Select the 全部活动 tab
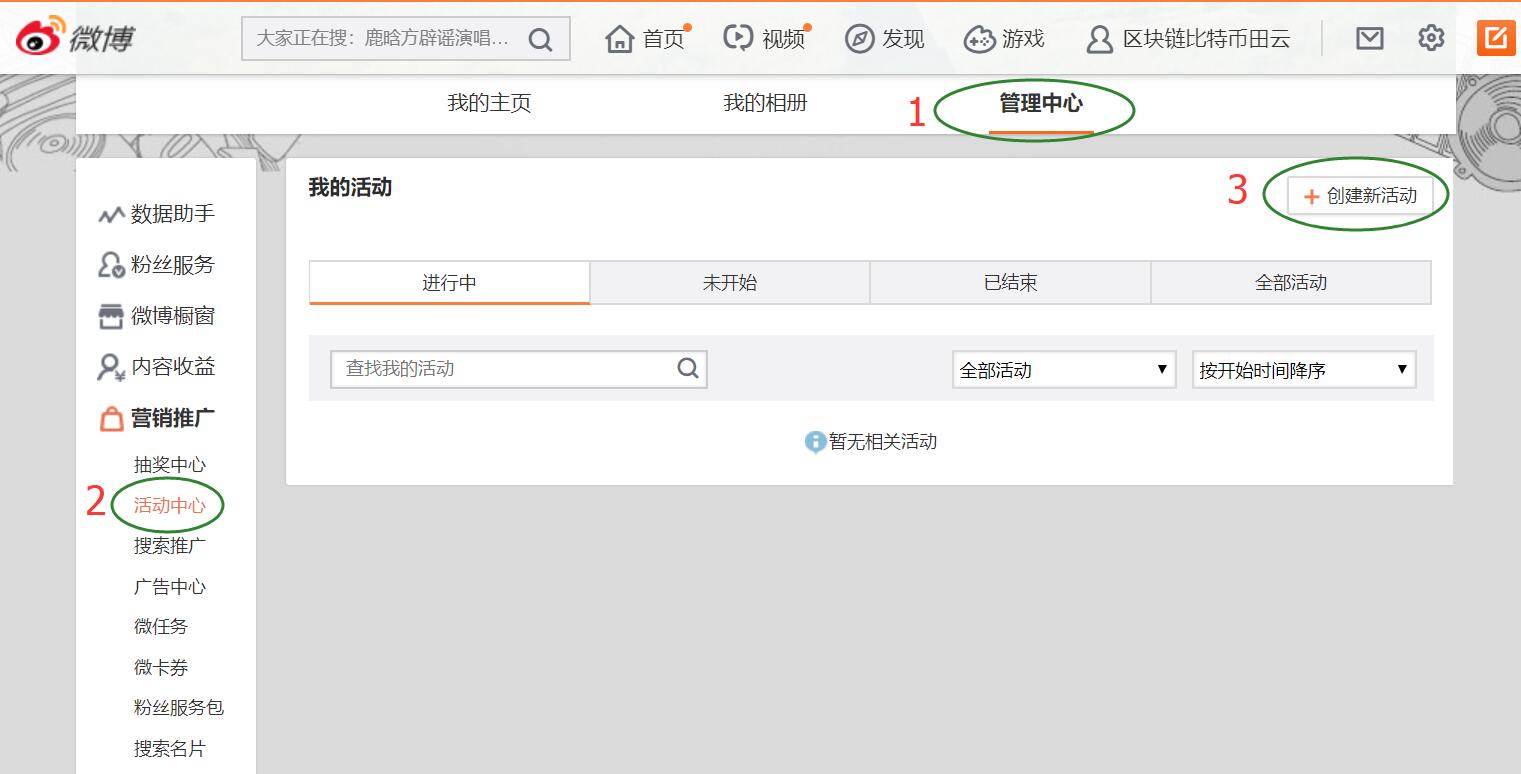 coord(1291,283)
